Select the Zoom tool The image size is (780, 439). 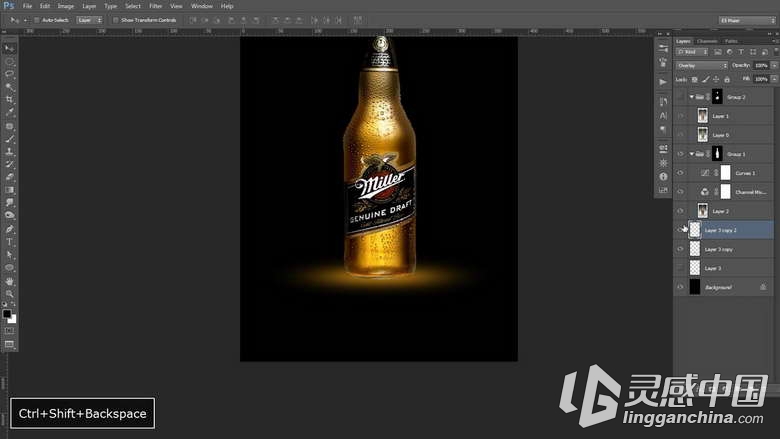[x=9, y=294]
